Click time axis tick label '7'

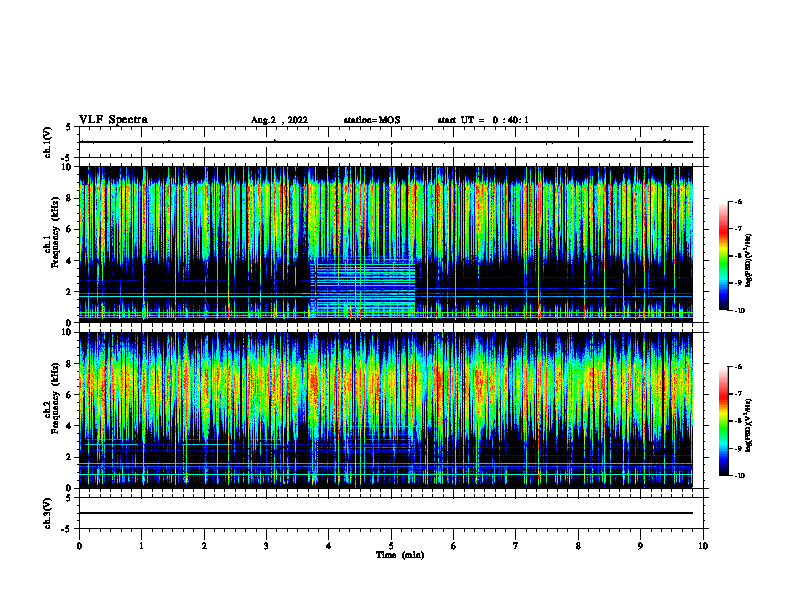point(516,546)
